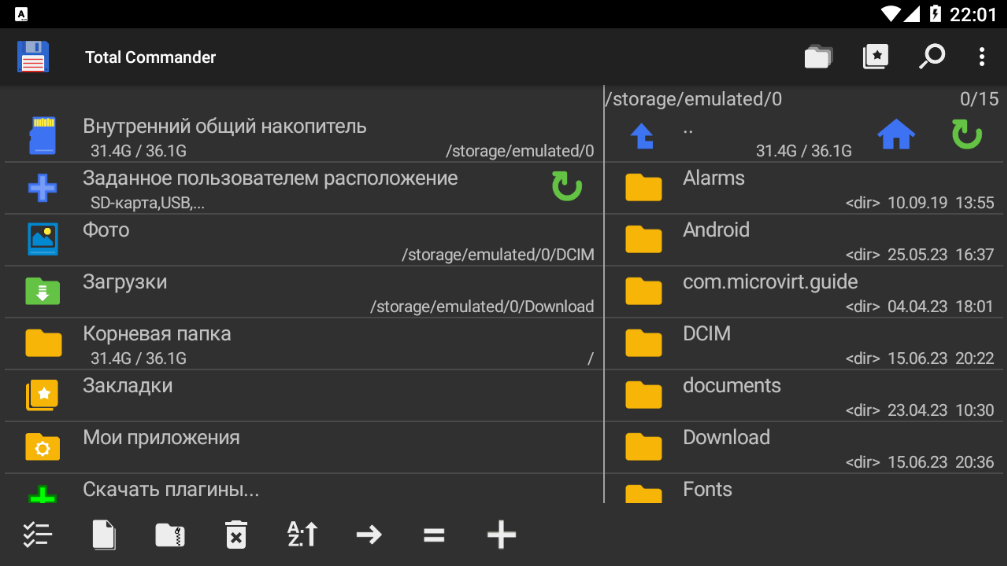Open the search magnifier icon
The height and width of the screenshot is (566, 1007).
pos(931,57)
